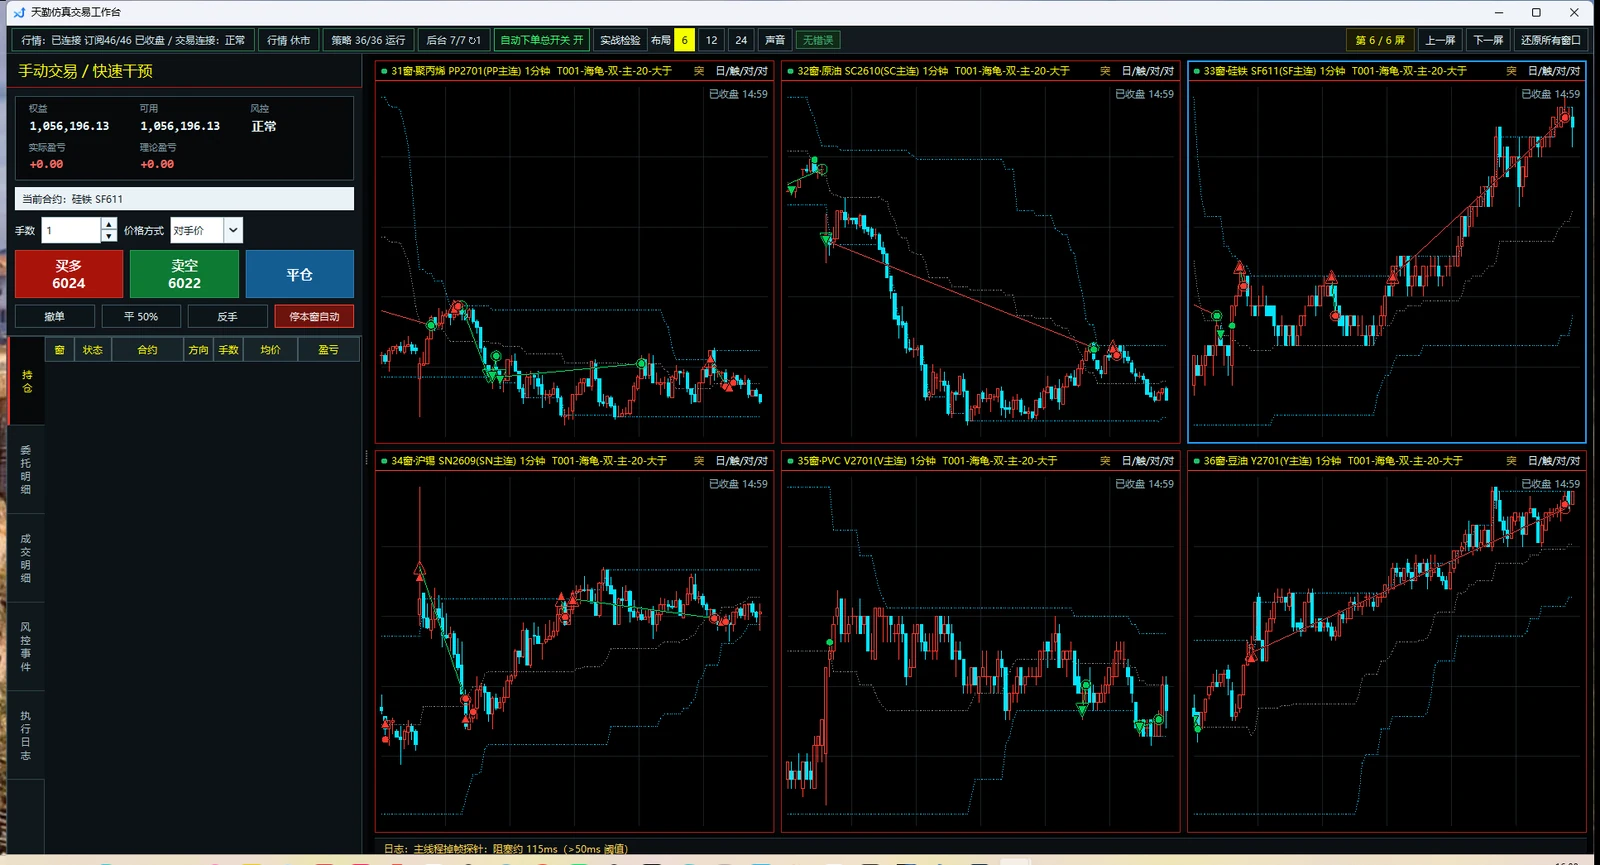The image size is (1600, 865).
Task: Click the red 买多 6024 buy button
Action: pyautogui.click(x=69, y=274)
